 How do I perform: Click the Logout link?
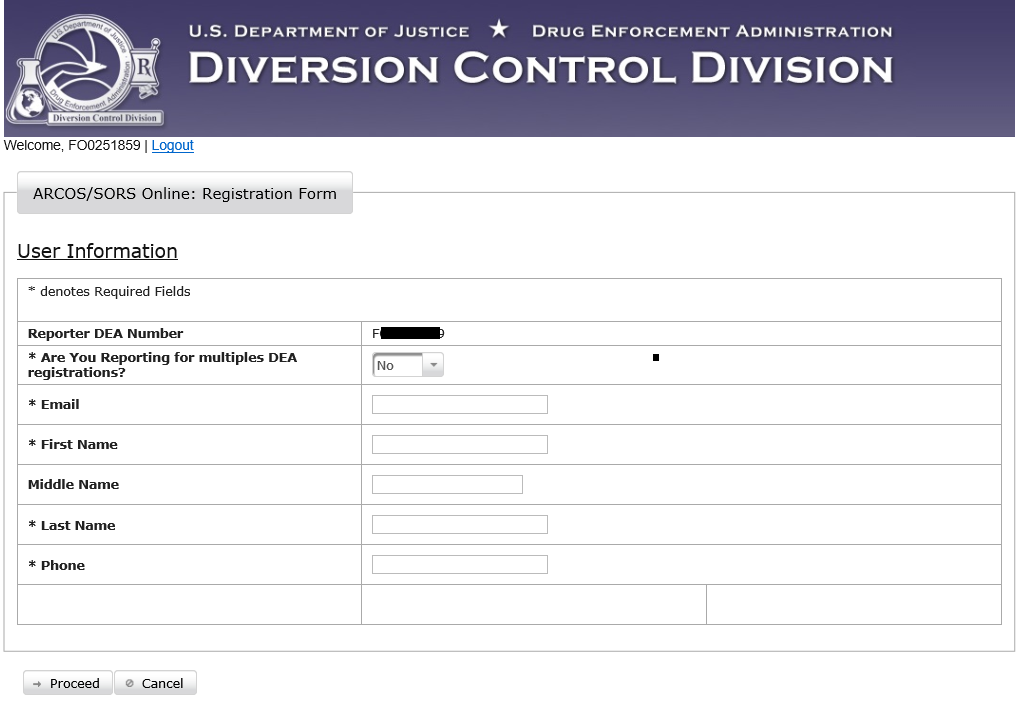172,146
